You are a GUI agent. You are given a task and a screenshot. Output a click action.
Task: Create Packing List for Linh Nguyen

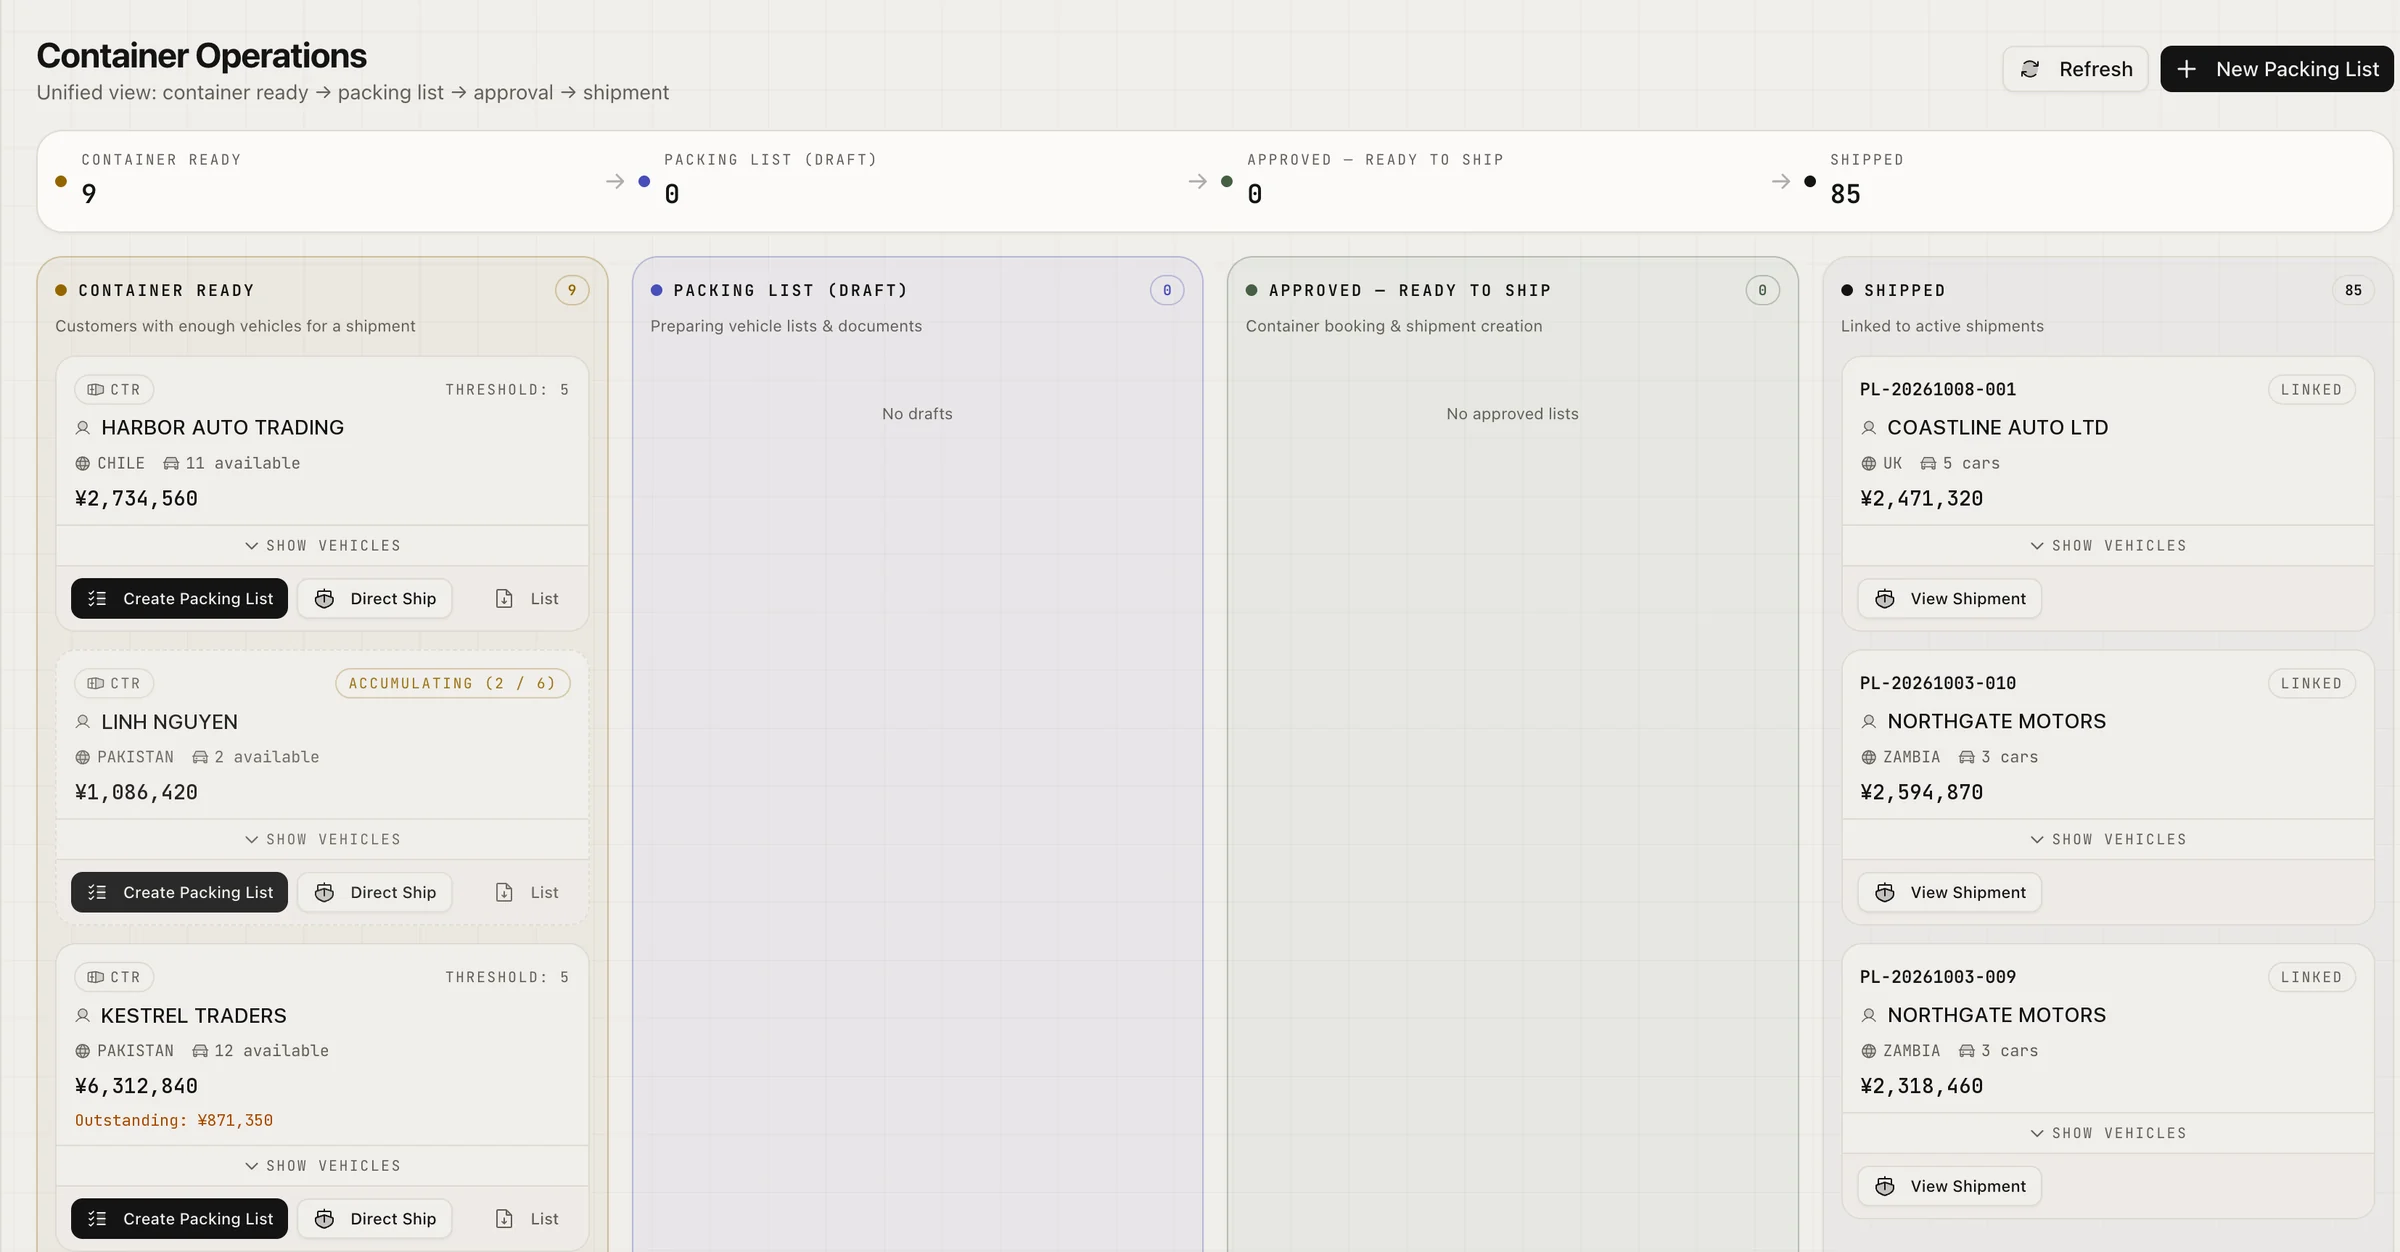coord(179,892)
